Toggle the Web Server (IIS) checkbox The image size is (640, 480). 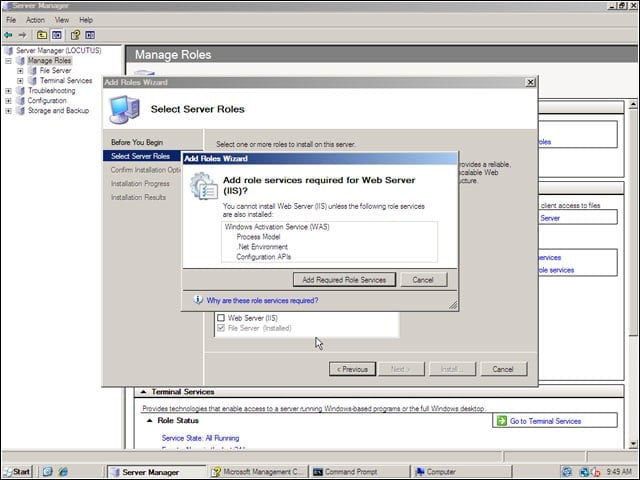(x=221, y=318)
